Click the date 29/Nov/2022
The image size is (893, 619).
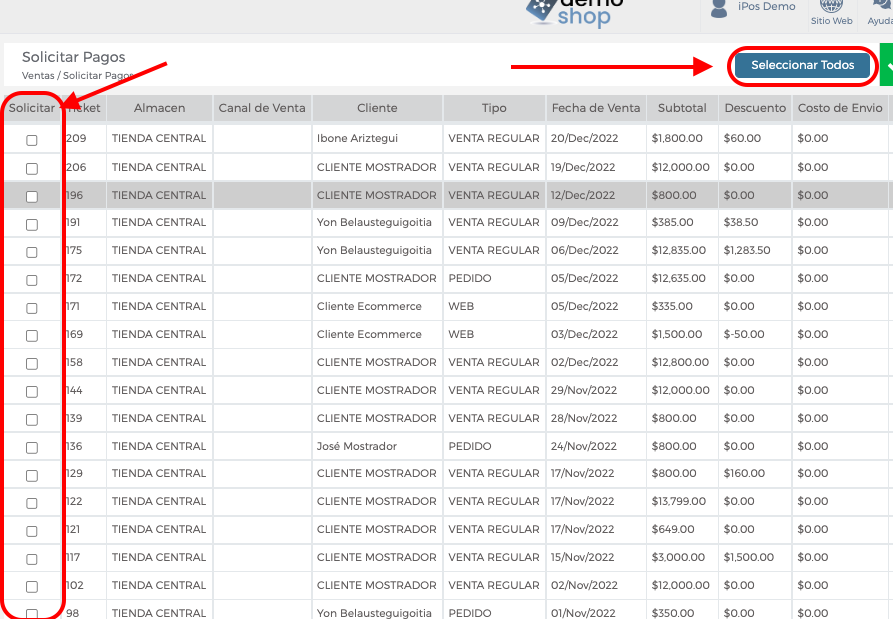(584, 390)
